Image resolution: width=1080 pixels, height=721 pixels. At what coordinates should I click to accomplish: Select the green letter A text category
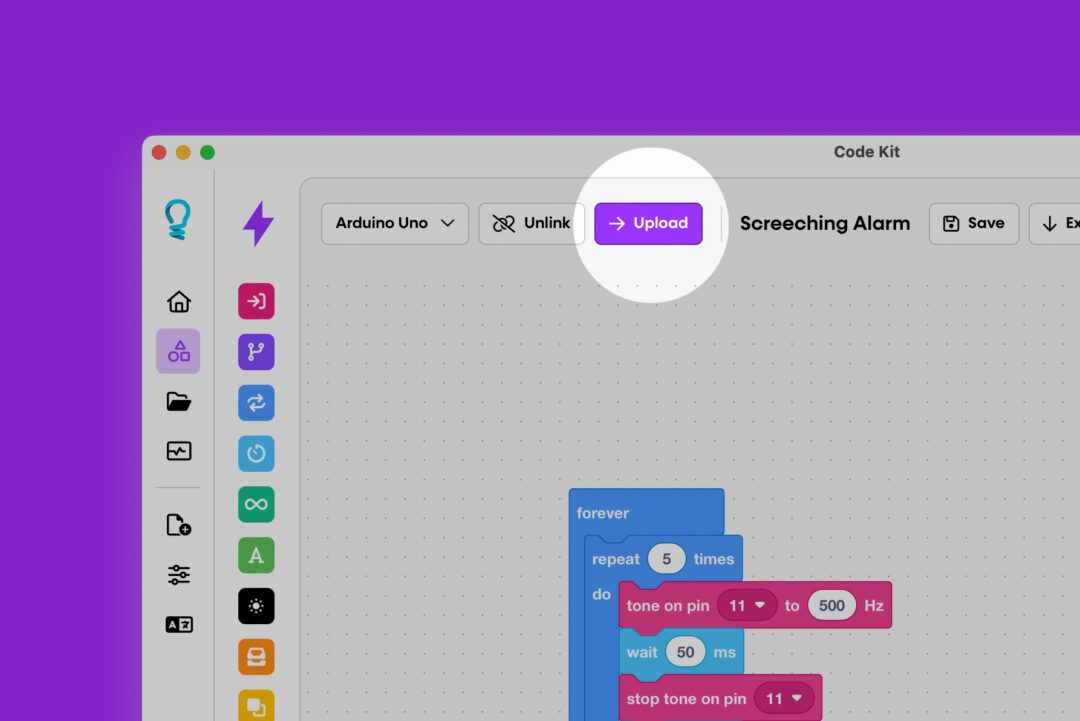(x=256, y=555)
